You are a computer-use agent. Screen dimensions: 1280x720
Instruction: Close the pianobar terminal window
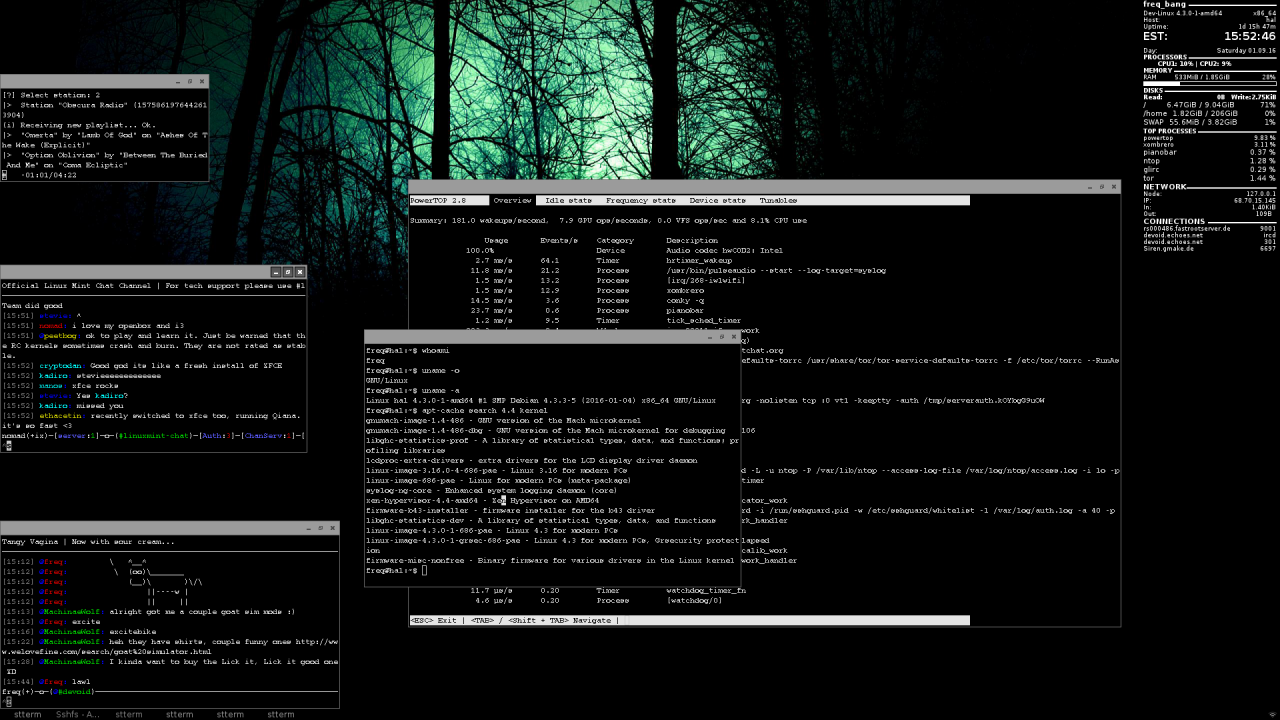coord(202,81)
